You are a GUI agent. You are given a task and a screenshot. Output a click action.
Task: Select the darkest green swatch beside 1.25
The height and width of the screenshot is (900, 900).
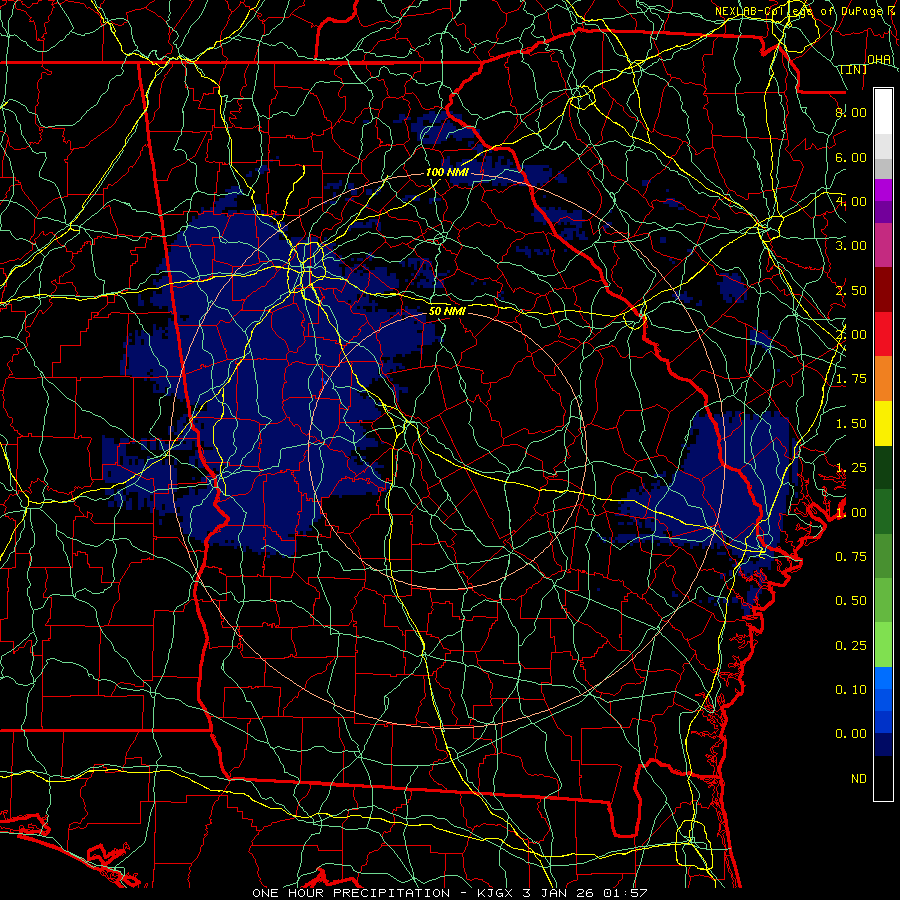coord(883,467)
